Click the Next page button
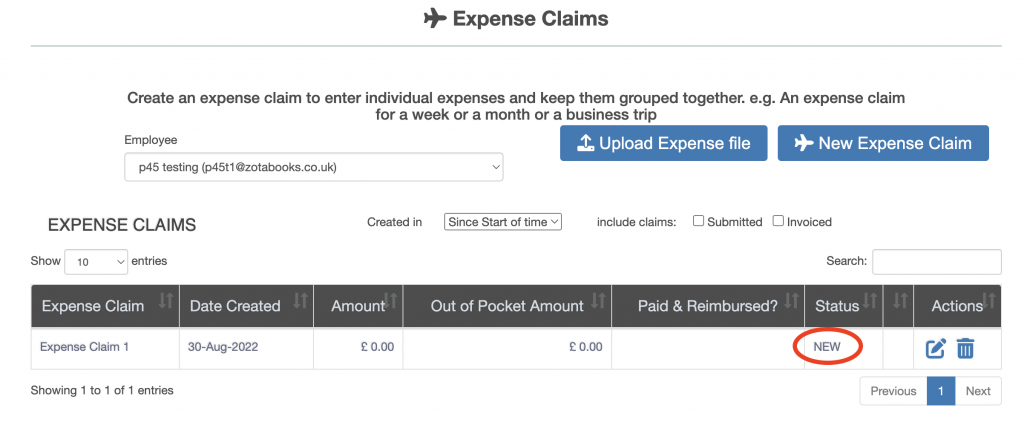The width and height of the screenshot is (1024, 425). (978, 391)
